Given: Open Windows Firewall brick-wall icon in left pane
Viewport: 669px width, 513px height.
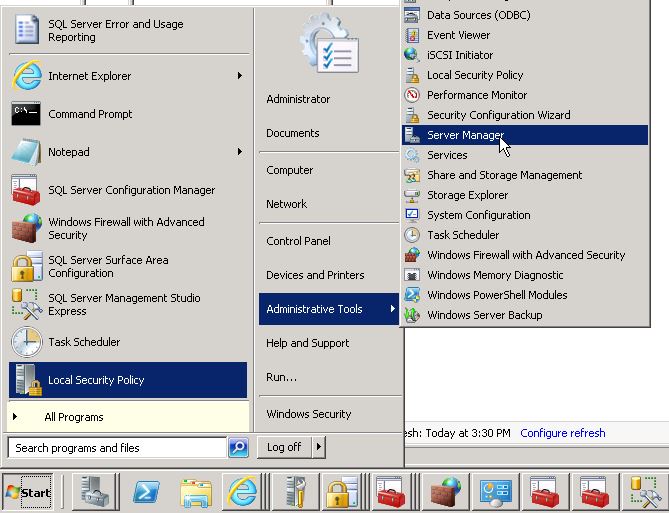Looking at the screenshot, I should (x=26, y=228).
